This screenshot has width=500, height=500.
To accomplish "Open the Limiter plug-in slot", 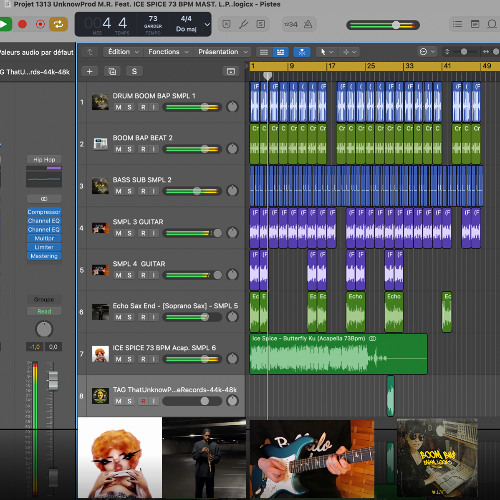I will (x=44, y=247).
